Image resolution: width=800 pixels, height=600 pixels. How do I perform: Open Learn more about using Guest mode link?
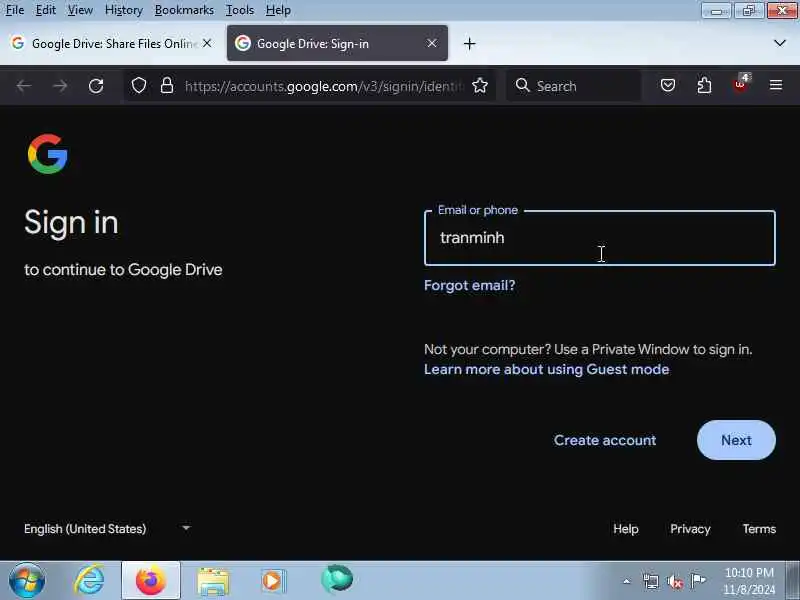[x=546, y=369]
